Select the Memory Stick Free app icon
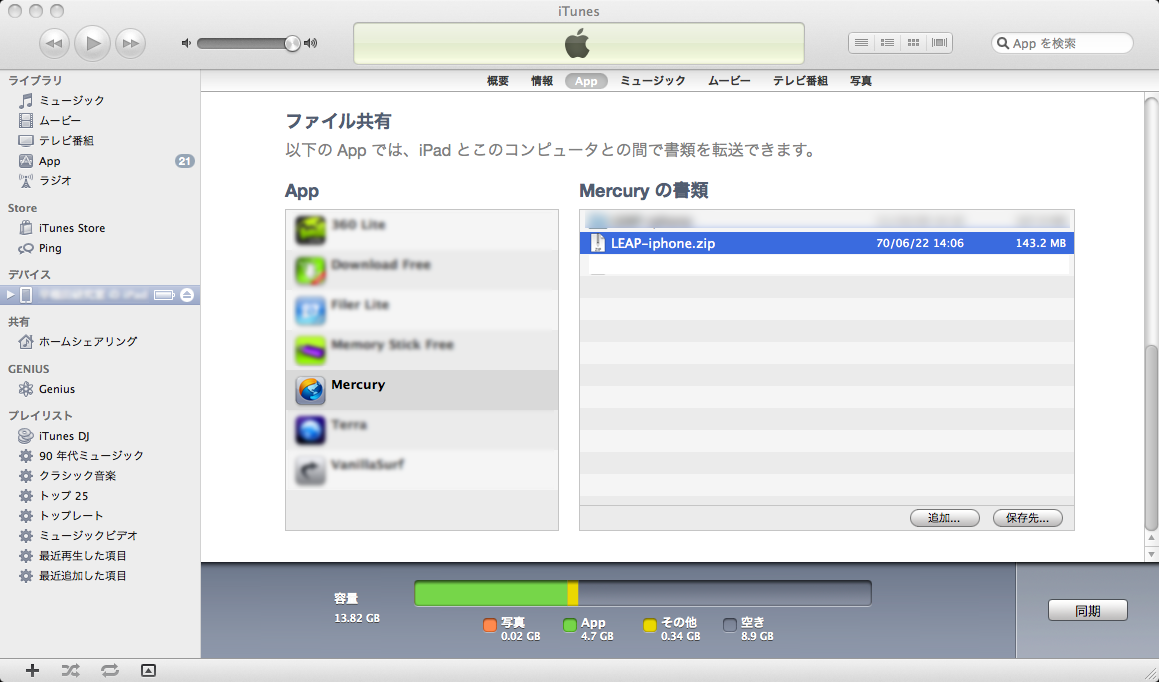This screenshot has height=682, width=1159. point(310,350)
